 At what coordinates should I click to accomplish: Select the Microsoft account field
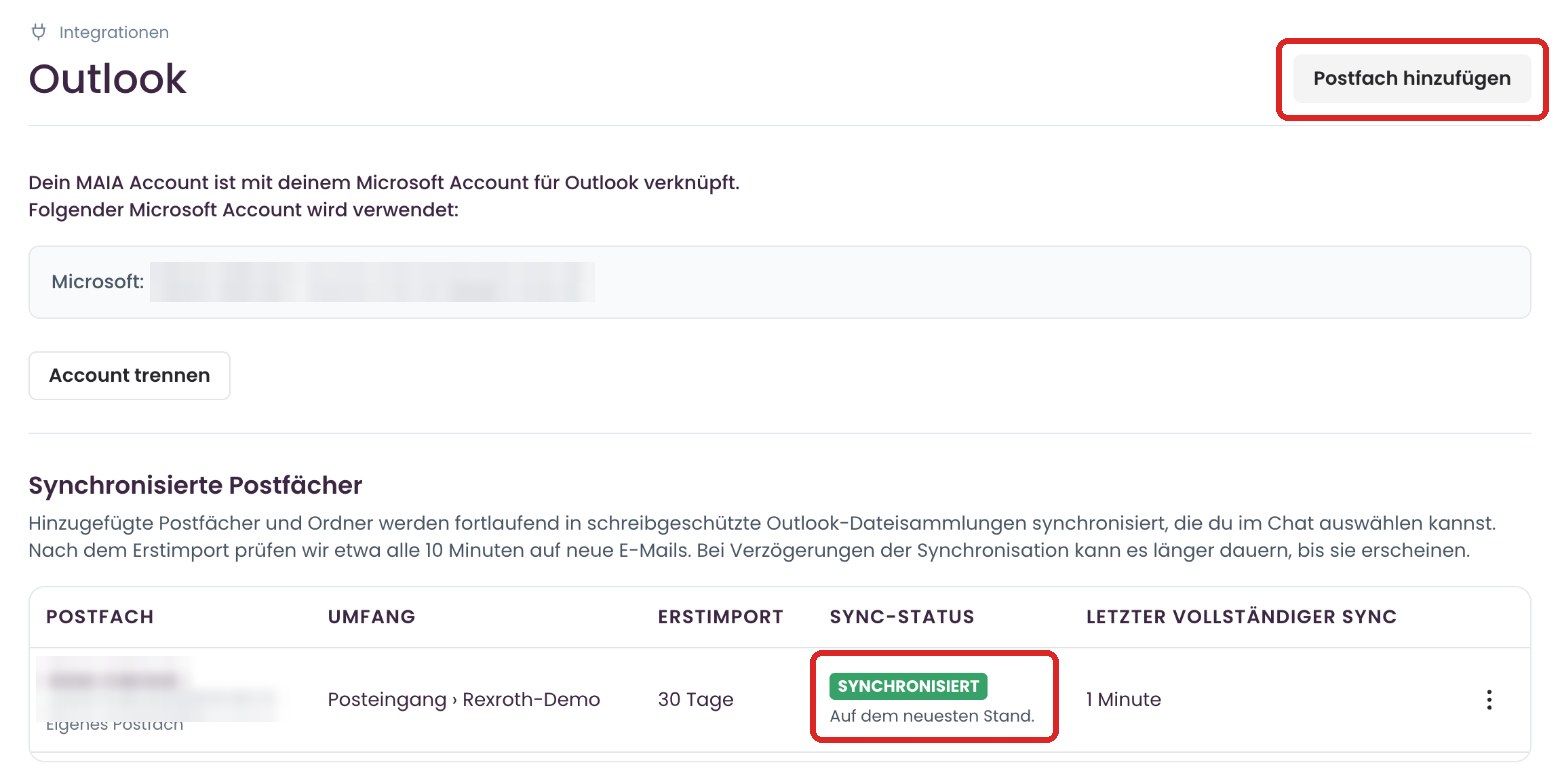click(780, 282)
